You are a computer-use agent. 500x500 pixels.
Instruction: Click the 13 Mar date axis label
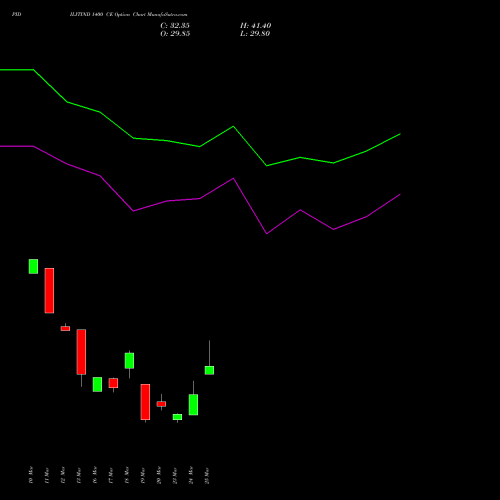79,475
